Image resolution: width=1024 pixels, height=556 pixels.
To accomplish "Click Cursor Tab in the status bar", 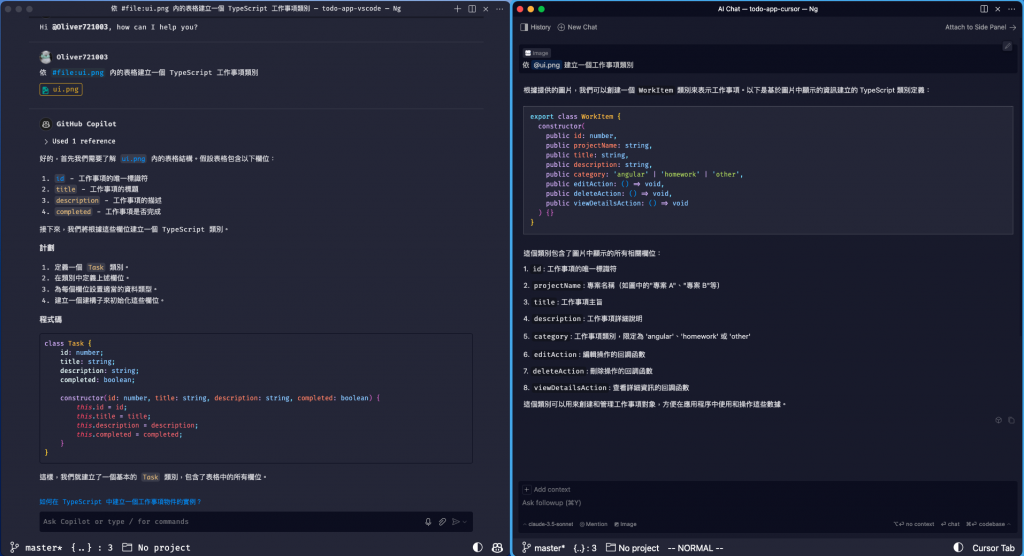I will 993,548.
